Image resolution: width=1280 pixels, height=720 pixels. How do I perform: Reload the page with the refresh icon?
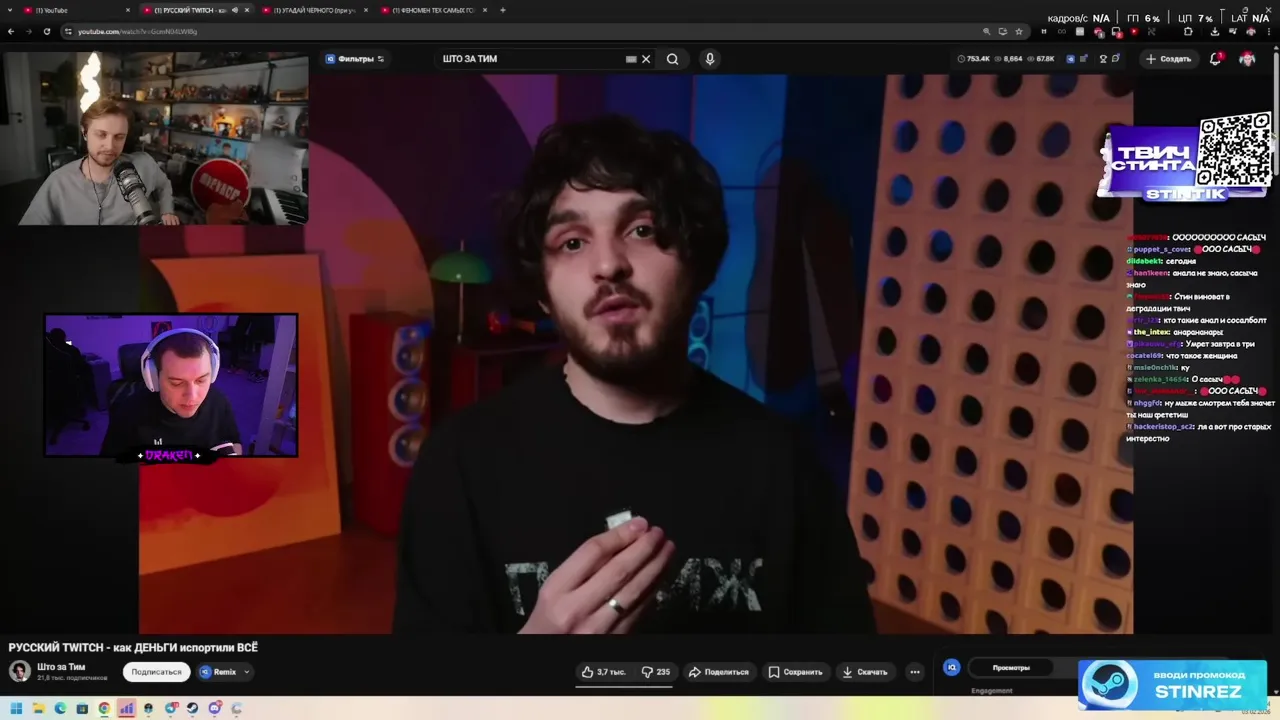46,31
